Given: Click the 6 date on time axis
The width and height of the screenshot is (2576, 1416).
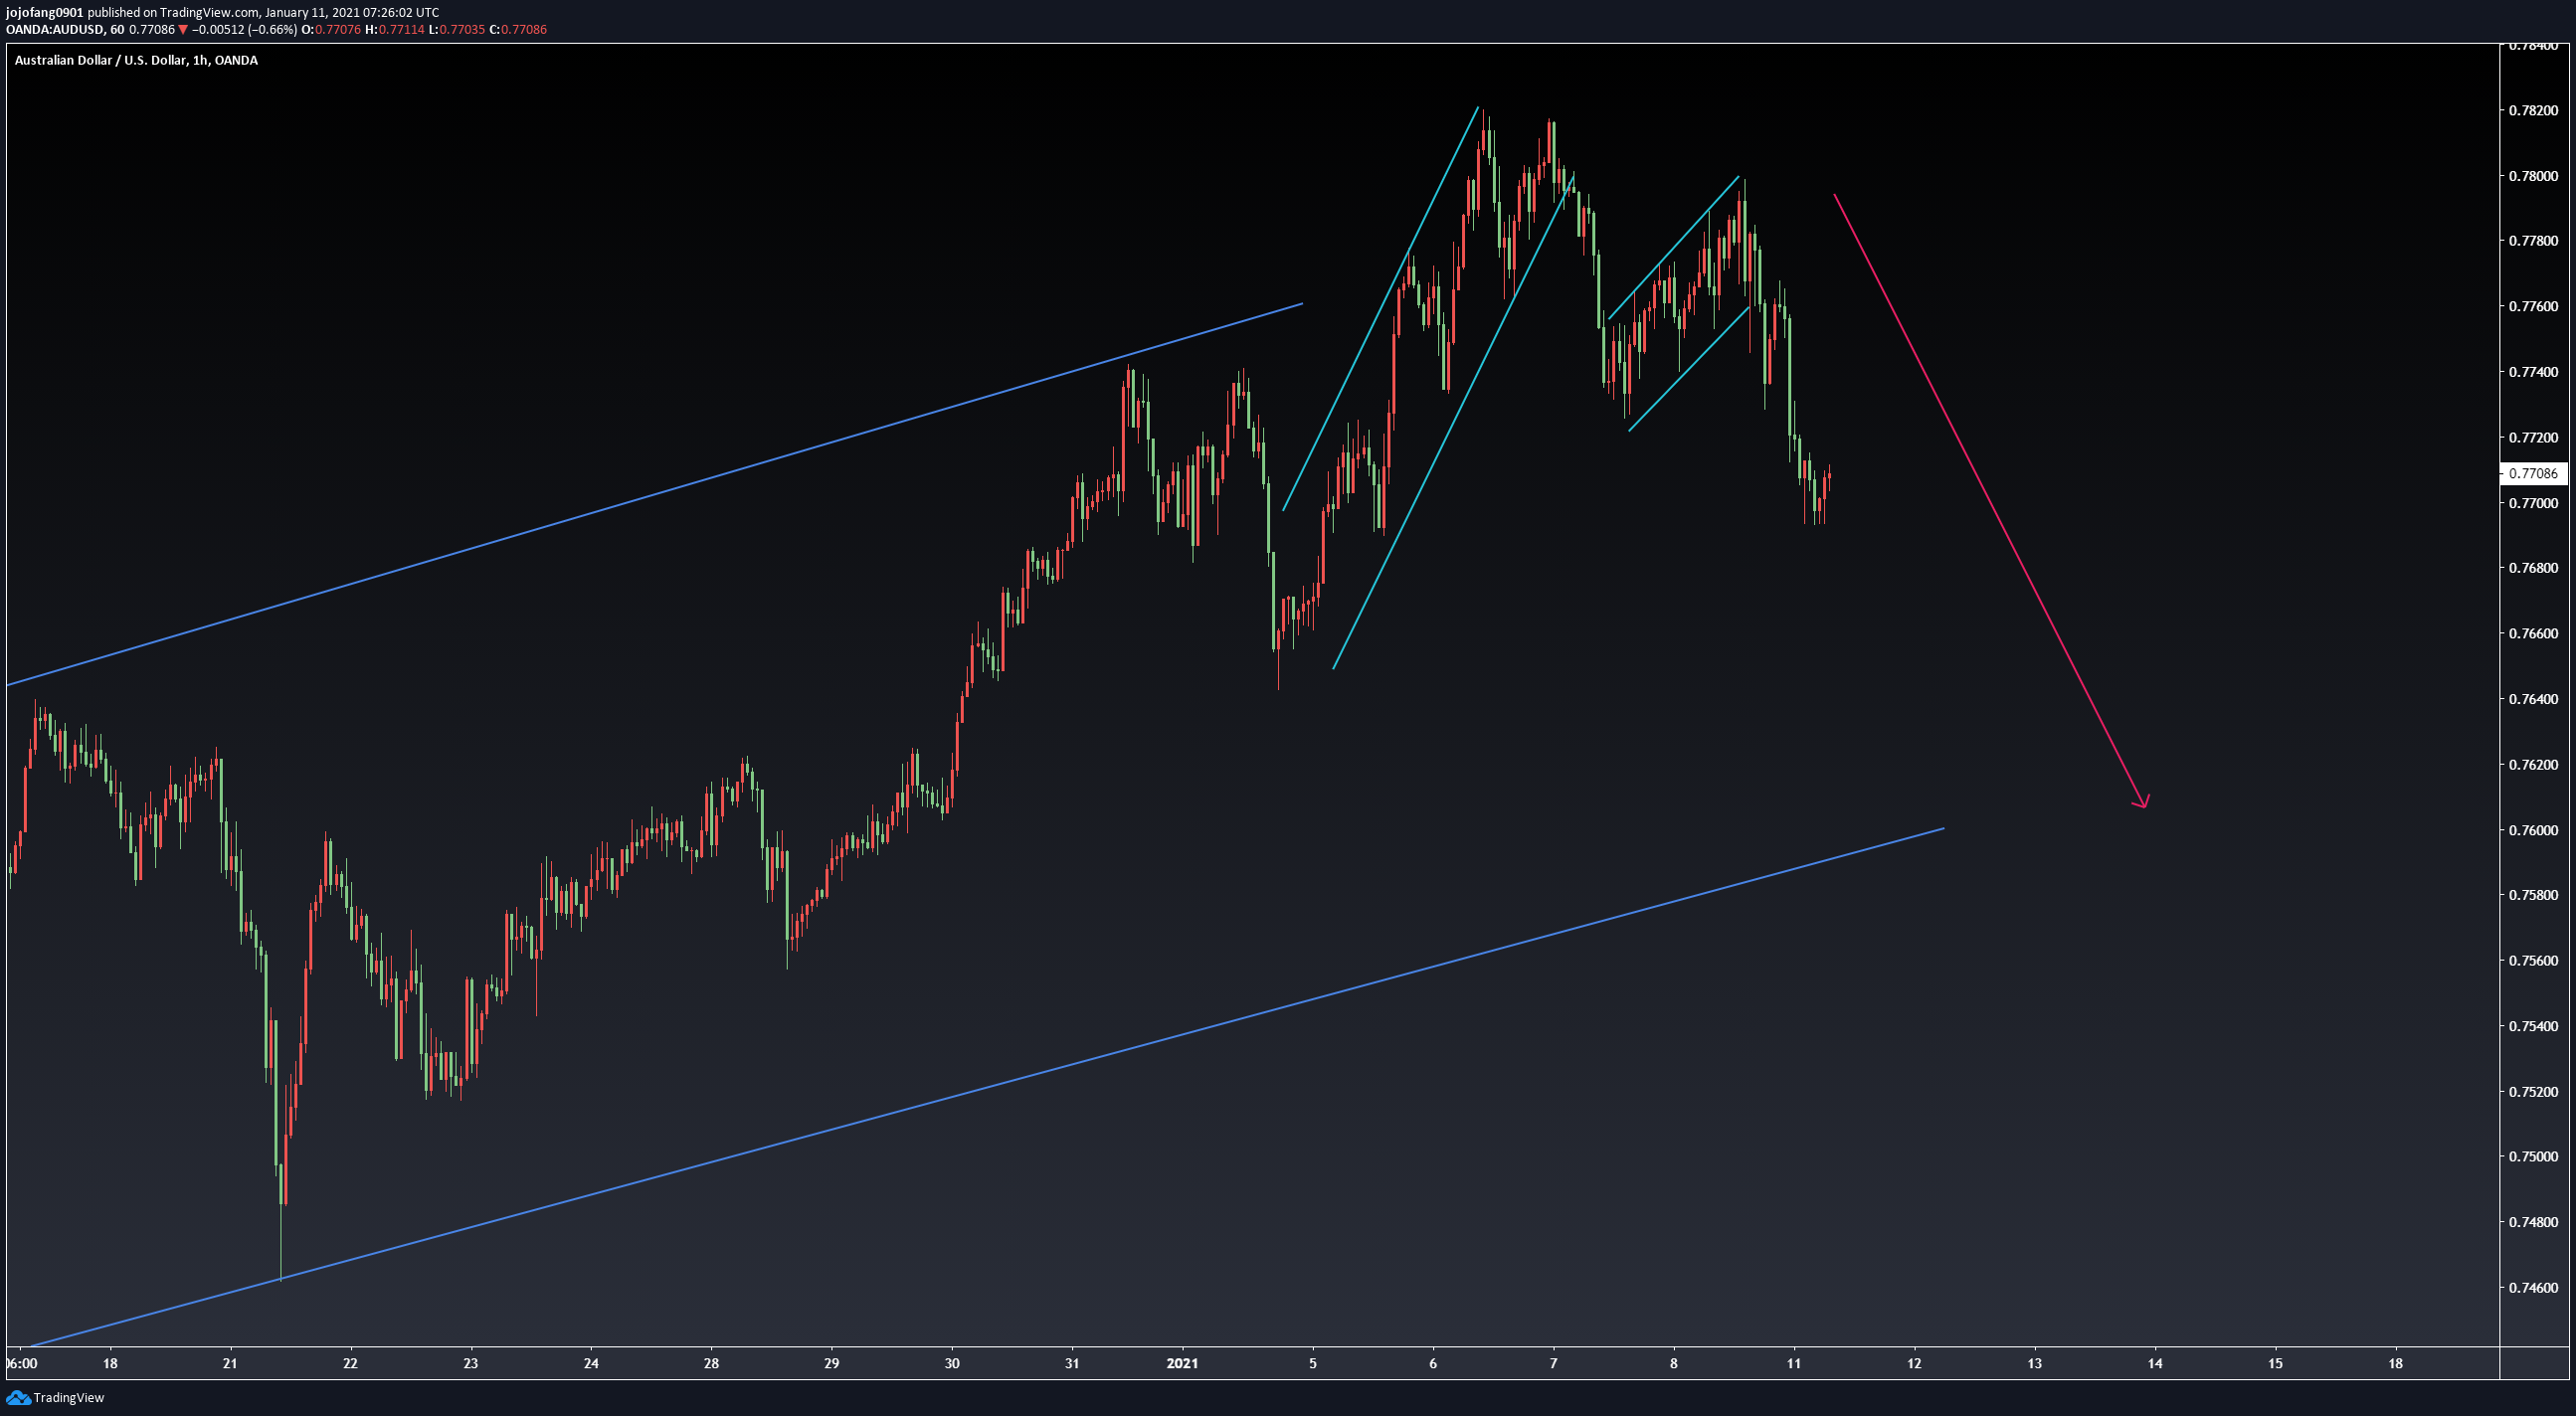Looking at the screenshot, I should pyautogui.click(x=1433, y=1364).
